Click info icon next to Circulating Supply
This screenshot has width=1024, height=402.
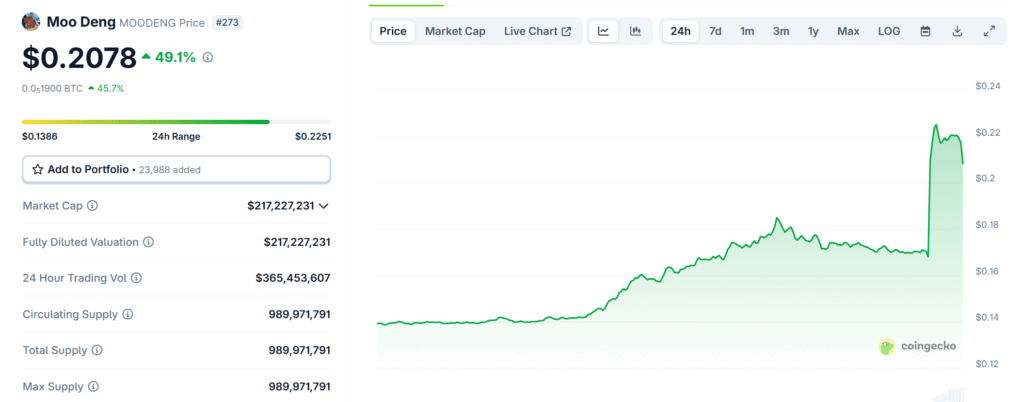[128, 314]
